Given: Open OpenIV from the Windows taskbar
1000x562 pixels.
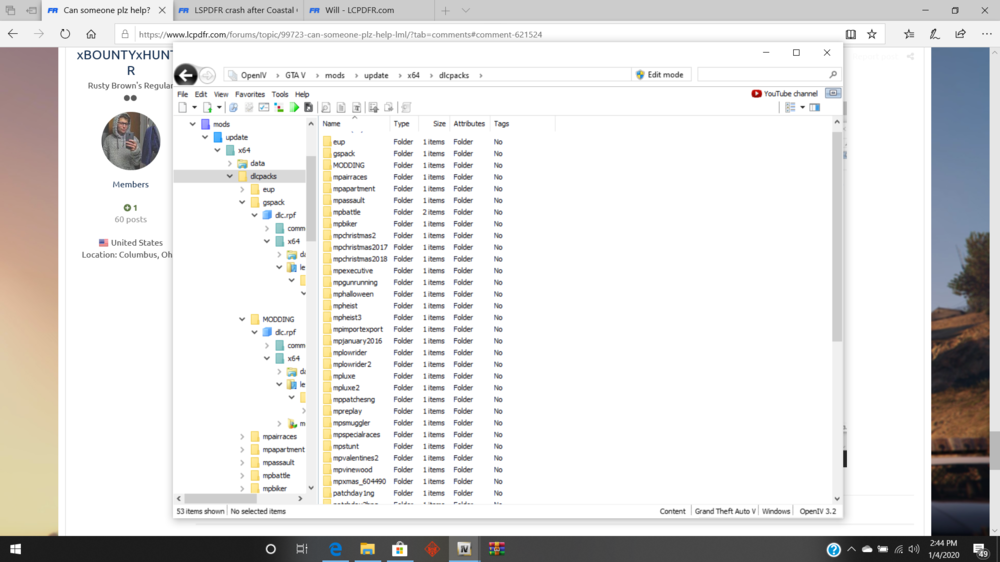Looking at the screenshot, I should tap(464, 549).
